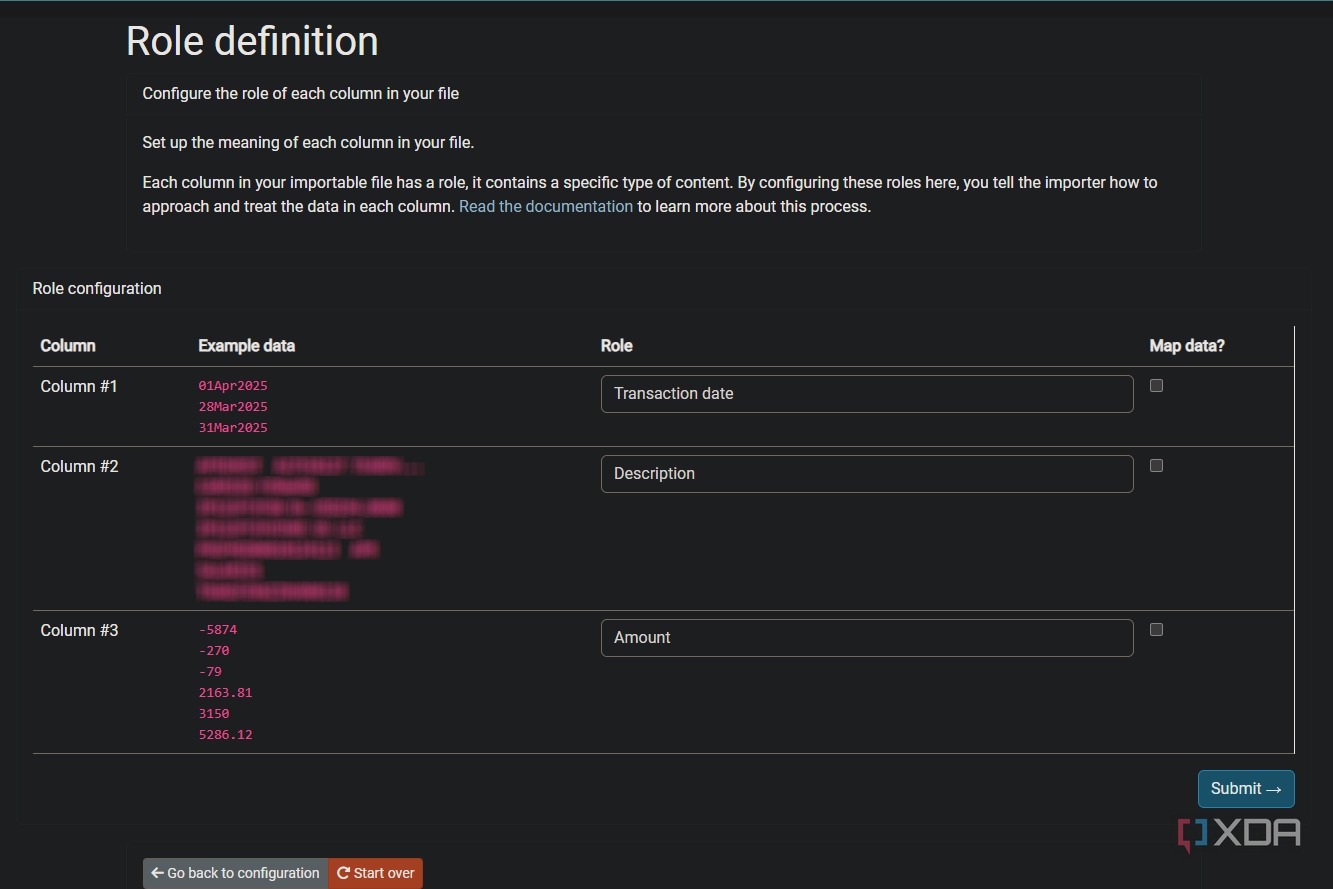Click the example amount 2163.81
1333x889 pixels.
tap(226, 693)
